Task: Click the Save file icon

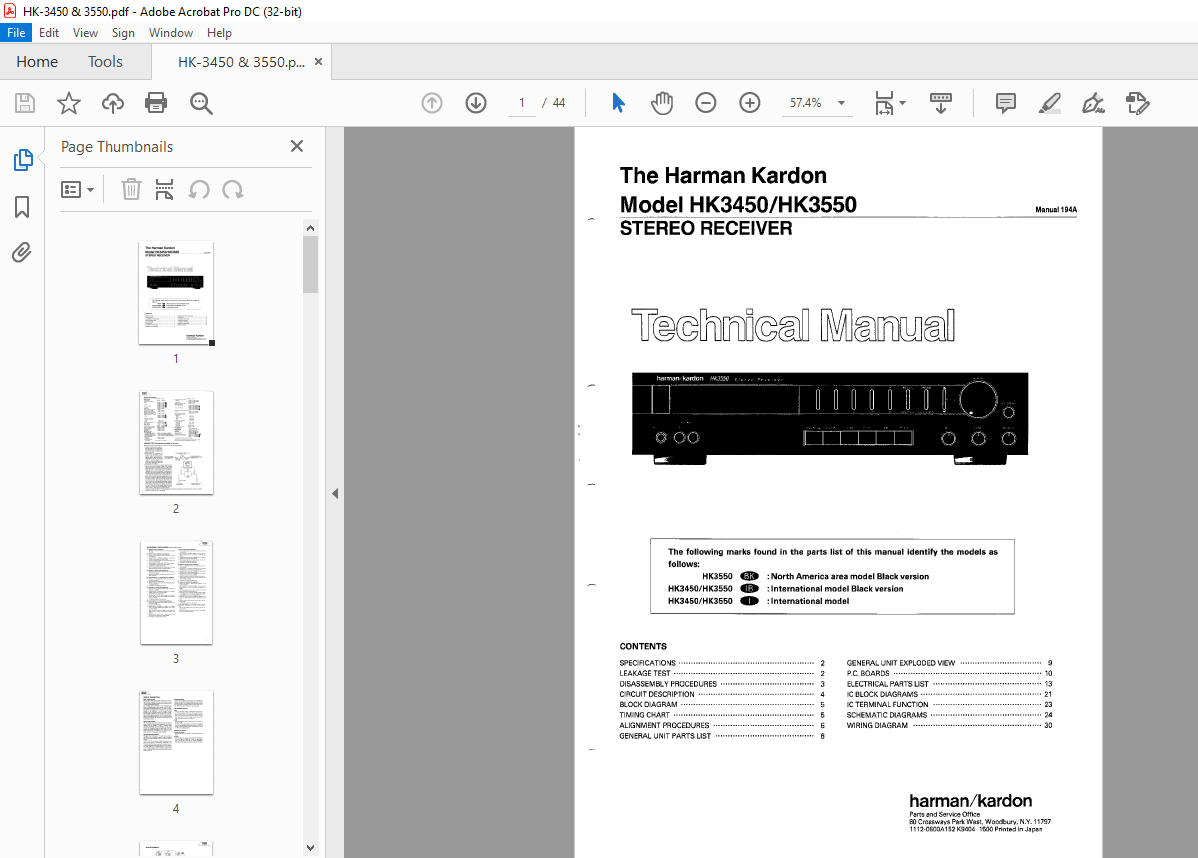Action: tap(25, 103)
